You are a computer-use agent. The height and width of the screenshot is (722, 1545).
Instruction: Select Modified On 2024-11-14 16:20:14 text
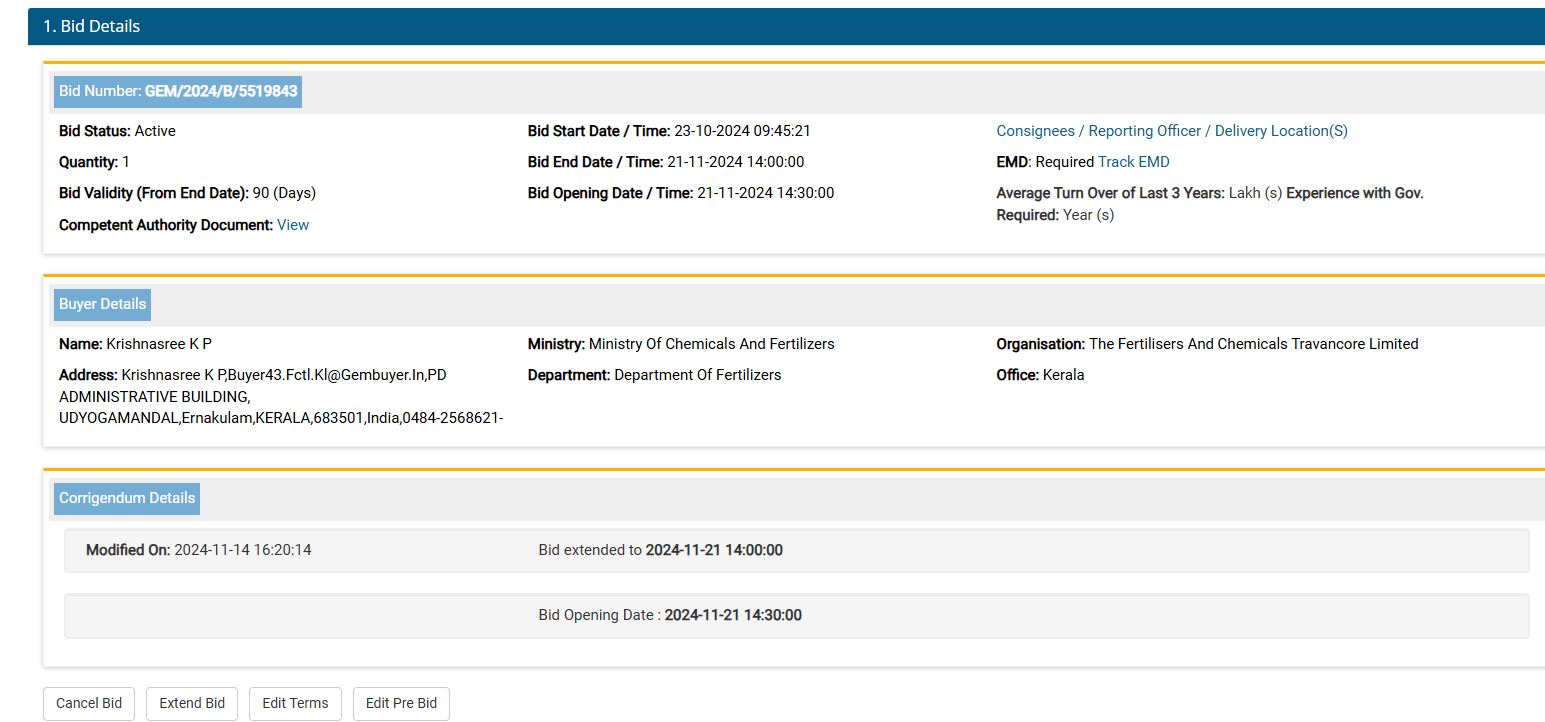tap(198, 550)
